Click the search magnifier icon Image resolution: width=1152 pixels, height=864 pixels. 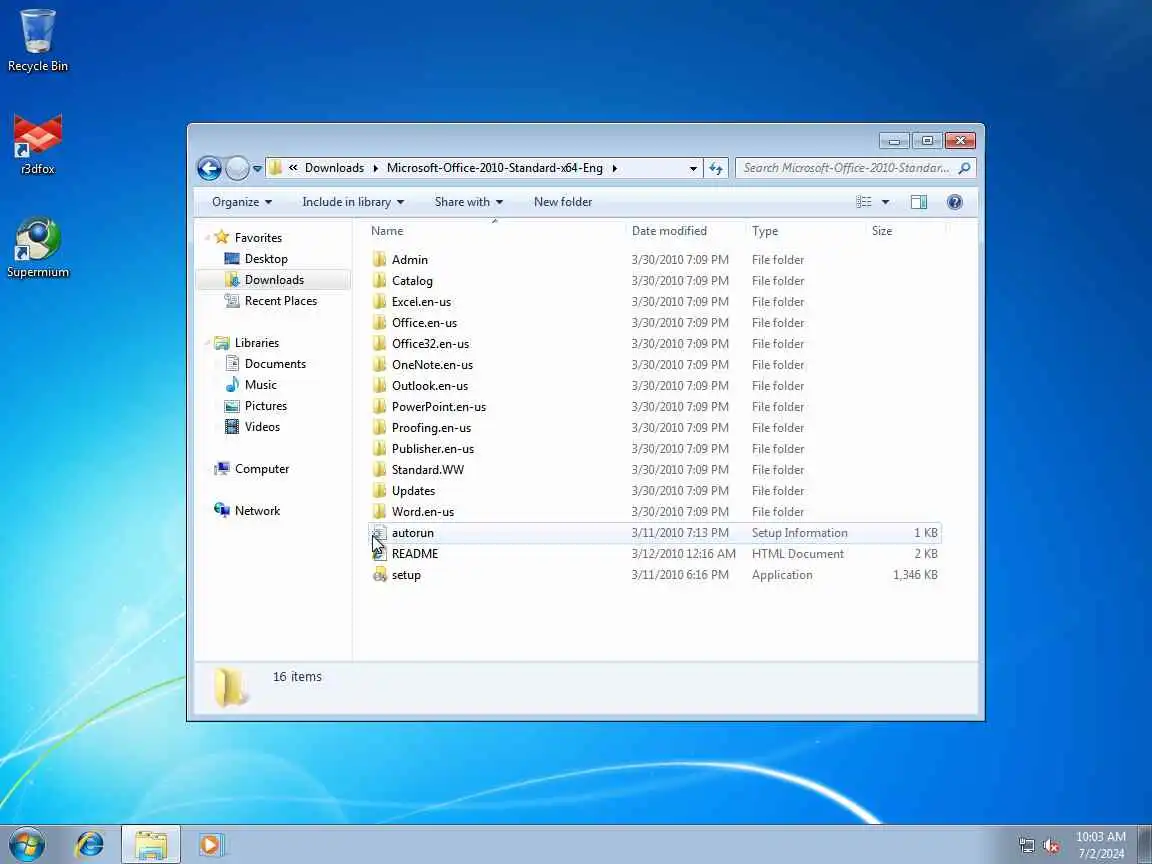click(965, 168)
